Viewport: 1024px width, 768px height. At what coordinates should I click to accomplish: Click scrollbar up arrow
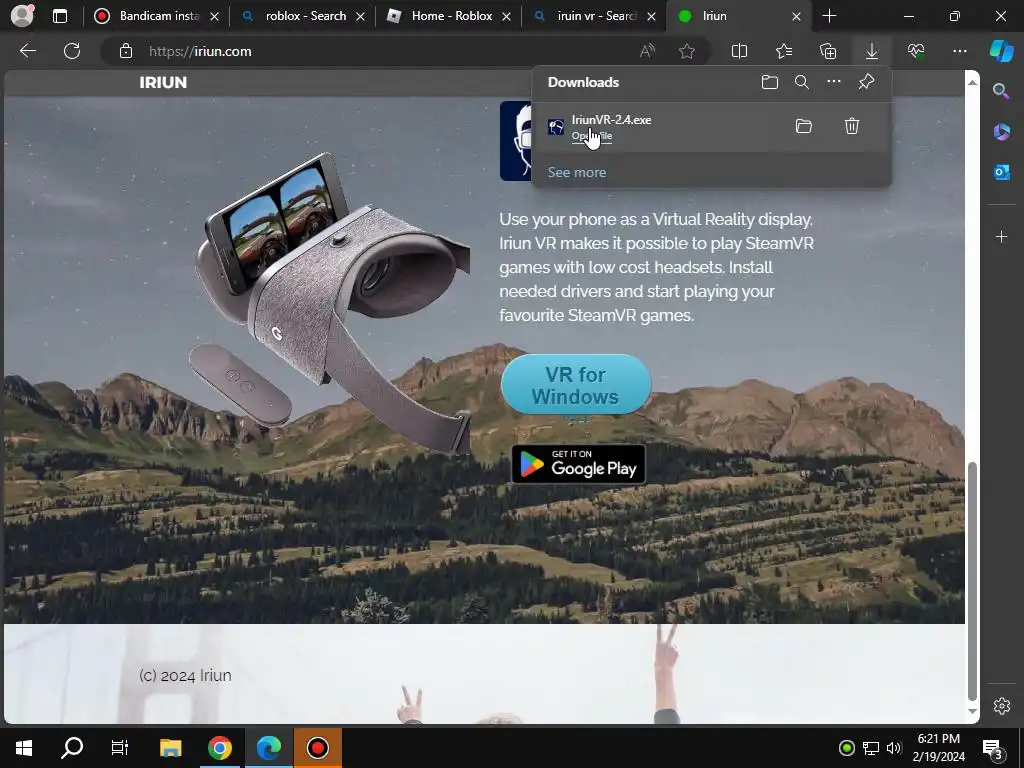pyautogui.click(x=972, y=82)
